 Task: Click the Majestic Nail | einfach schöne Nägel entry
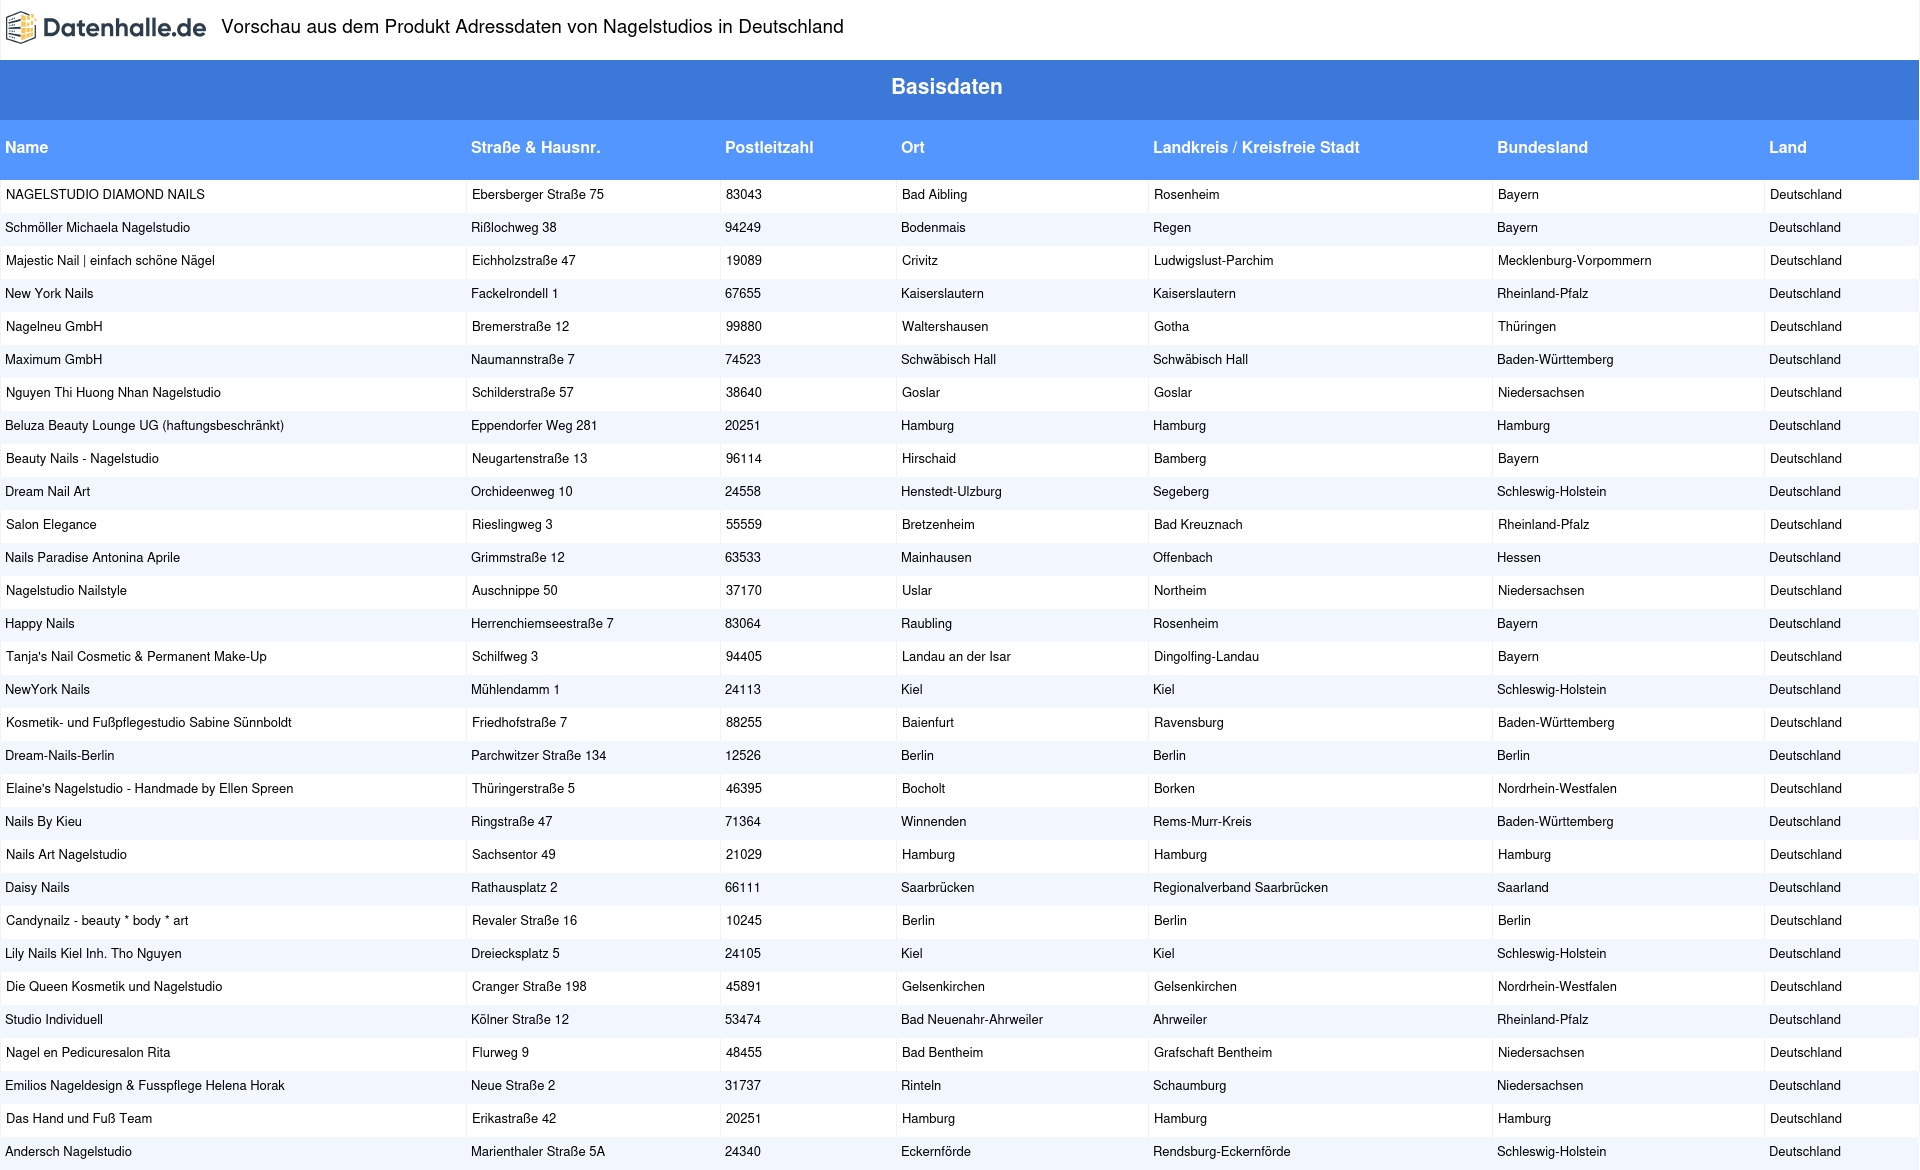point(110,261)
